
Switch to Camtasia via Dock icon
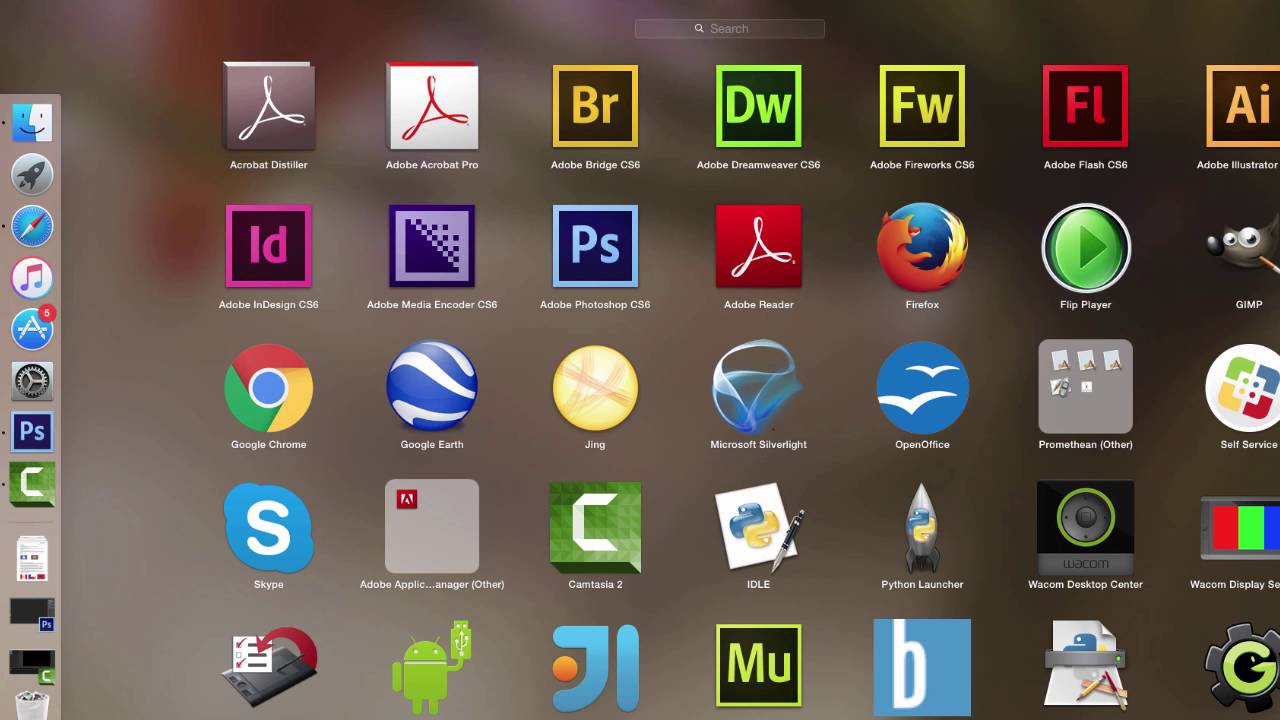click(32, 485)
